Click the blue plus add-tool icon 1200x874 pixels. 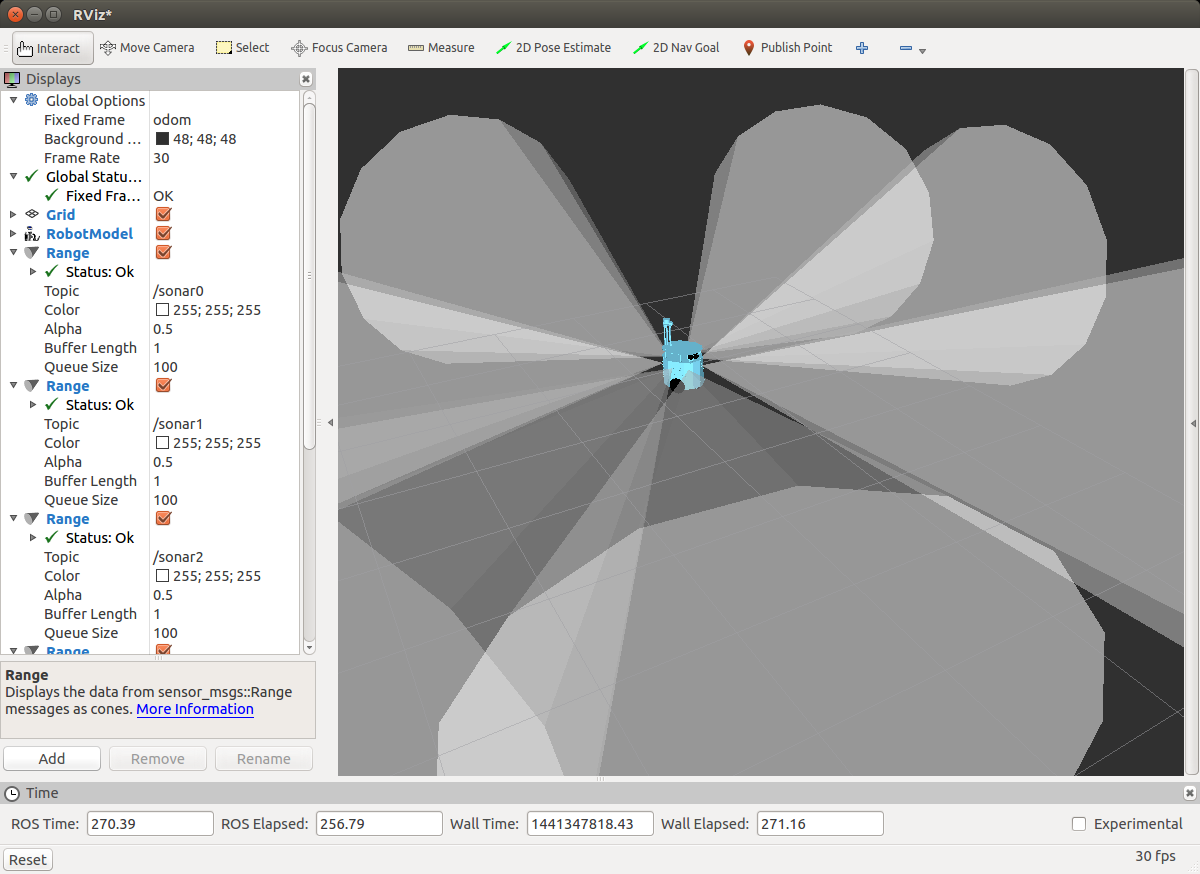click(x=862, y=48)
